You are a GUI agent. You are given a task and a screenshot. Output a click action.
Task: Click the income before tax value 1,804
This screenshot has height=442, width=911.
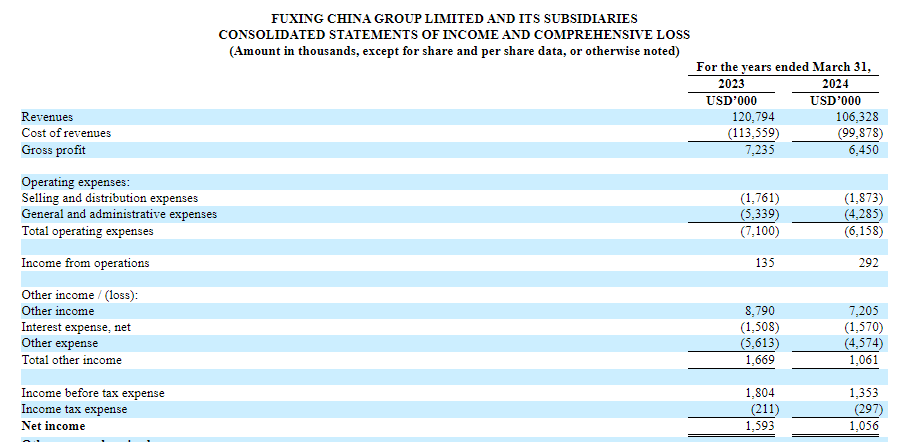(760, 393)
